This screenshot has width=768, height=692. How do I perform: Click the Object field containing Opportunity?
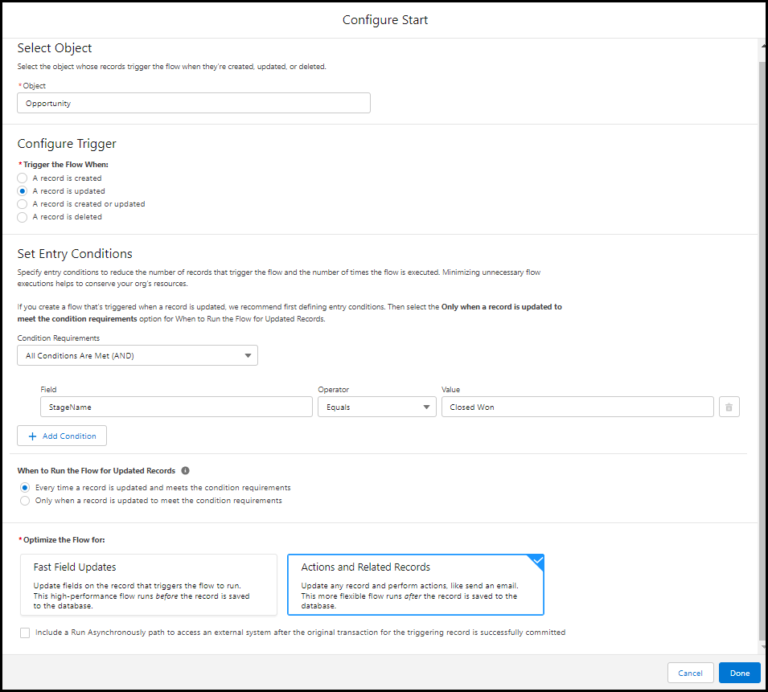point(193,103)
